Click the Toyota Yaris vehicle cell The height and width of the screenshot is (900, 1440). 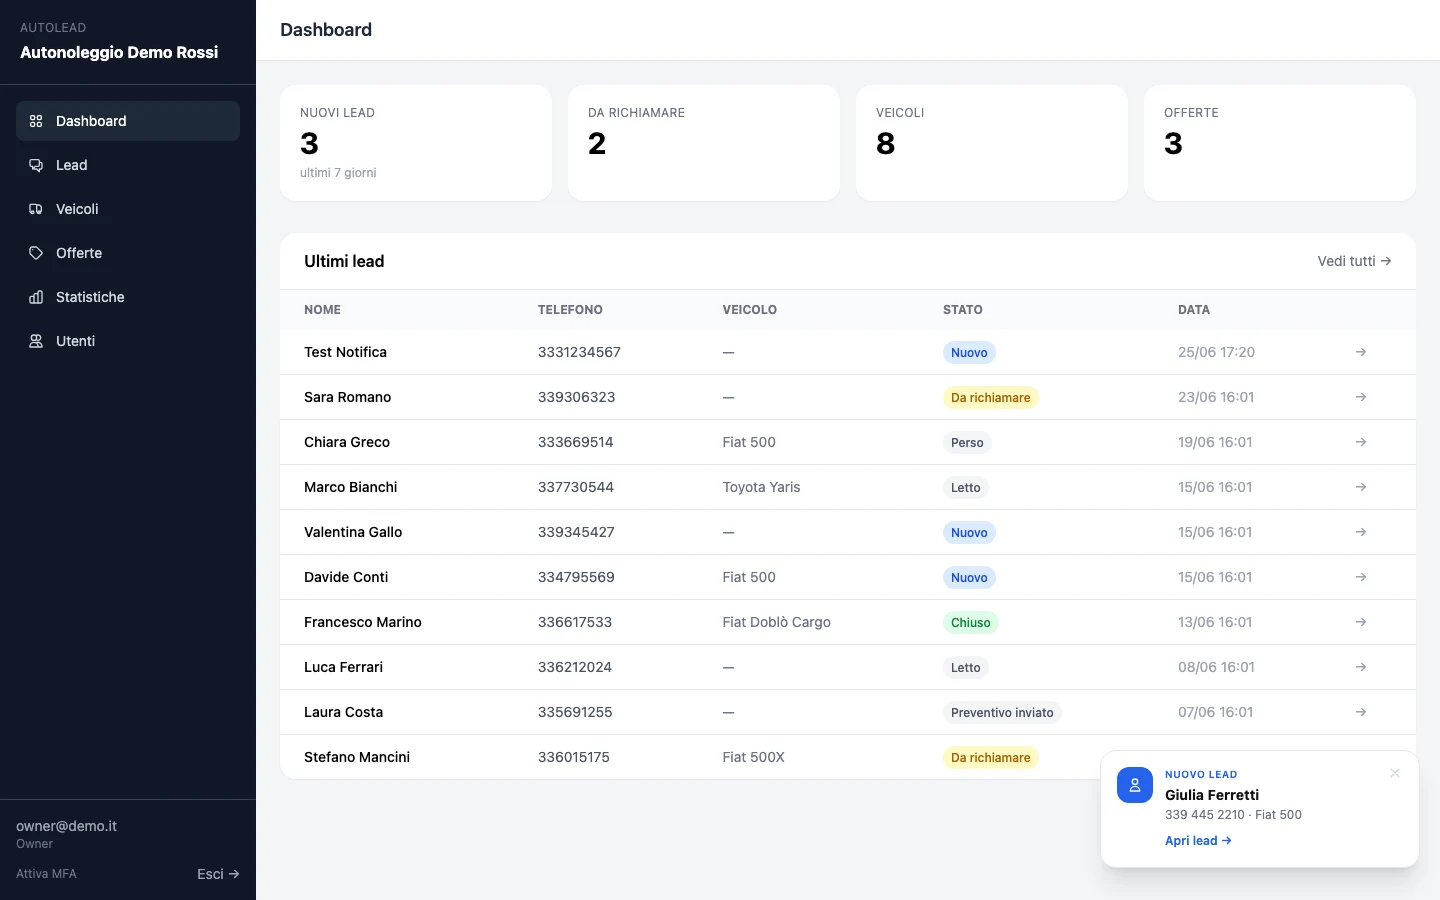click(761, 487)
